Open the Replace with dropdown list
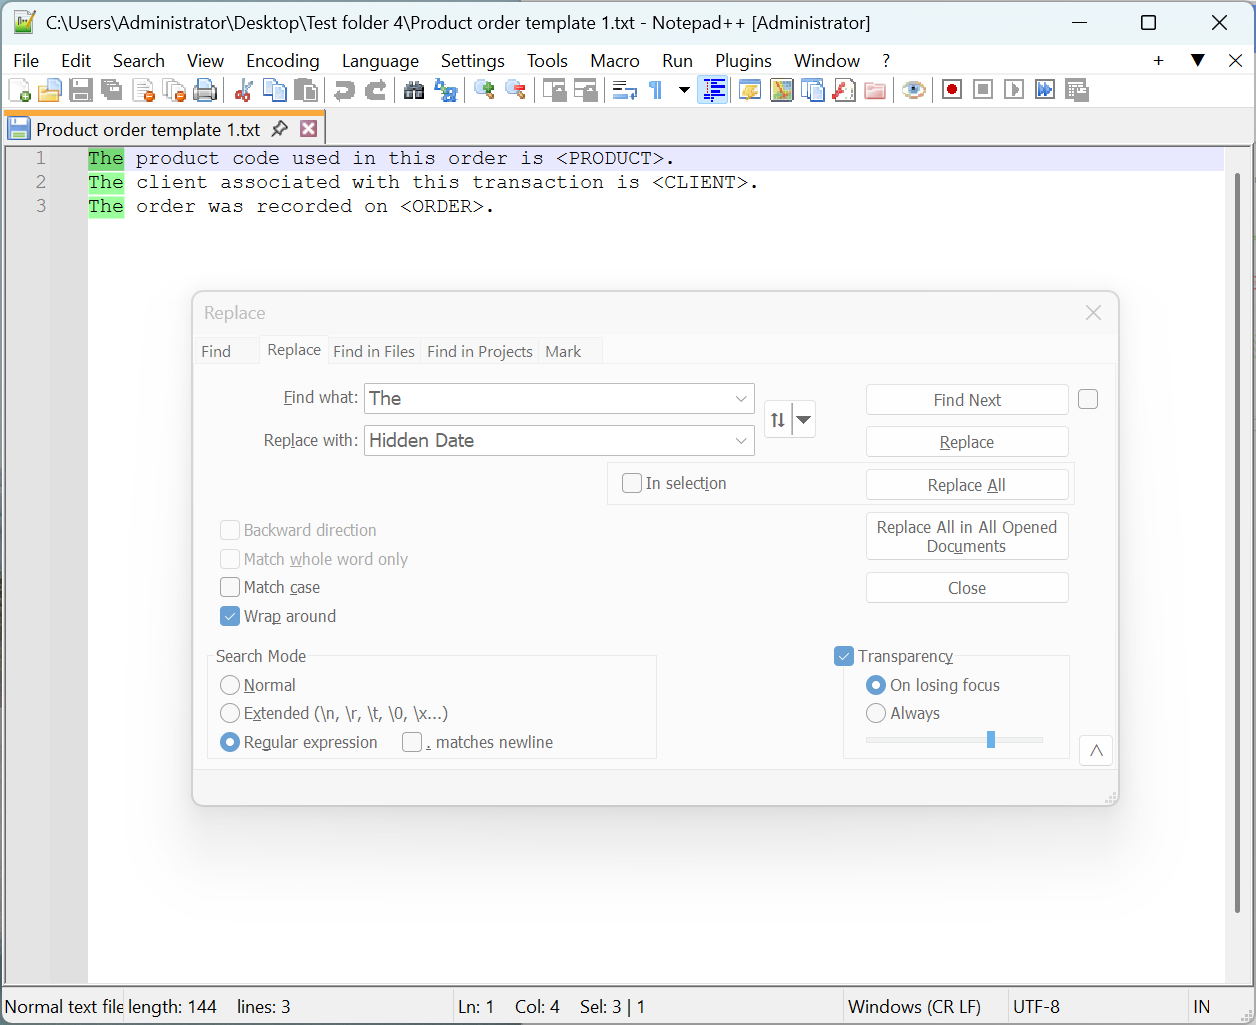 click(741, 441)
